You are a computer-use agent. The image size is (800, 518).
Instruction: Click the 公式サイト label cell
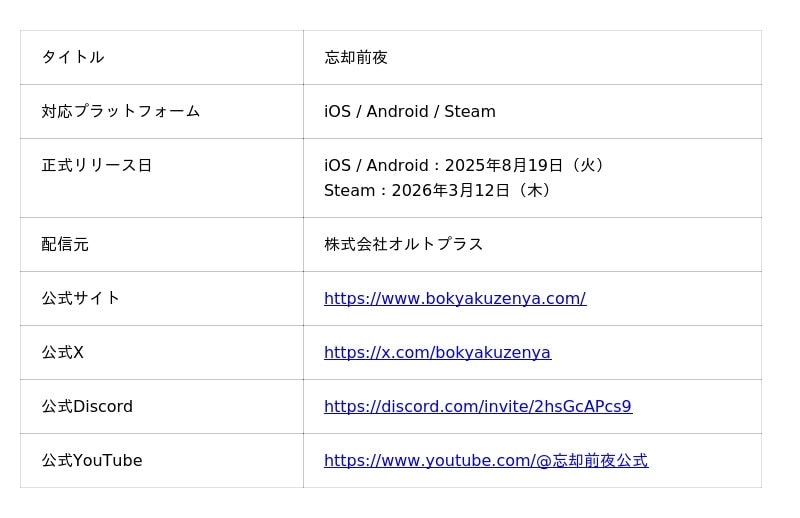point(80,298)
